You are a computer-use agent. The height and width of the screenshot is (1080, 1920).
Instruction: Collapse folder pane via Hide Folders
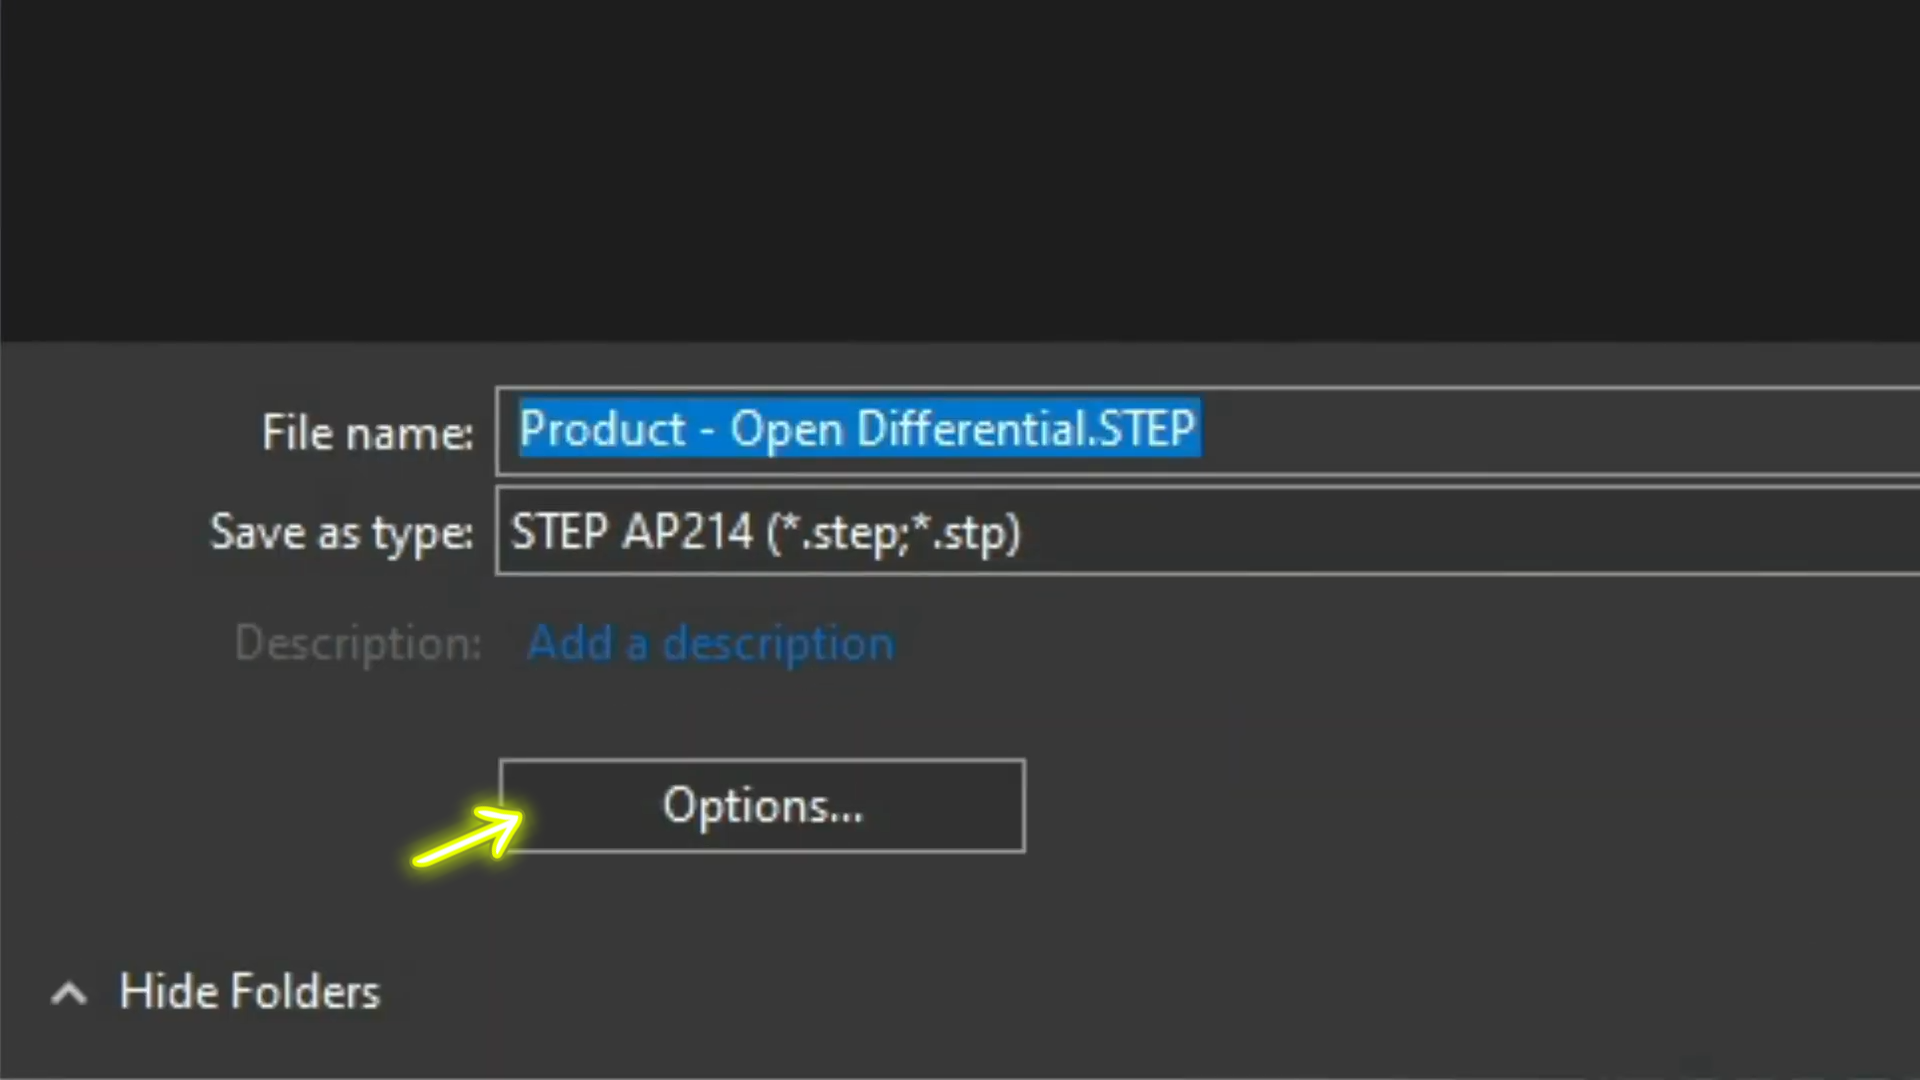pyautogui.click(x=216, y=992)
